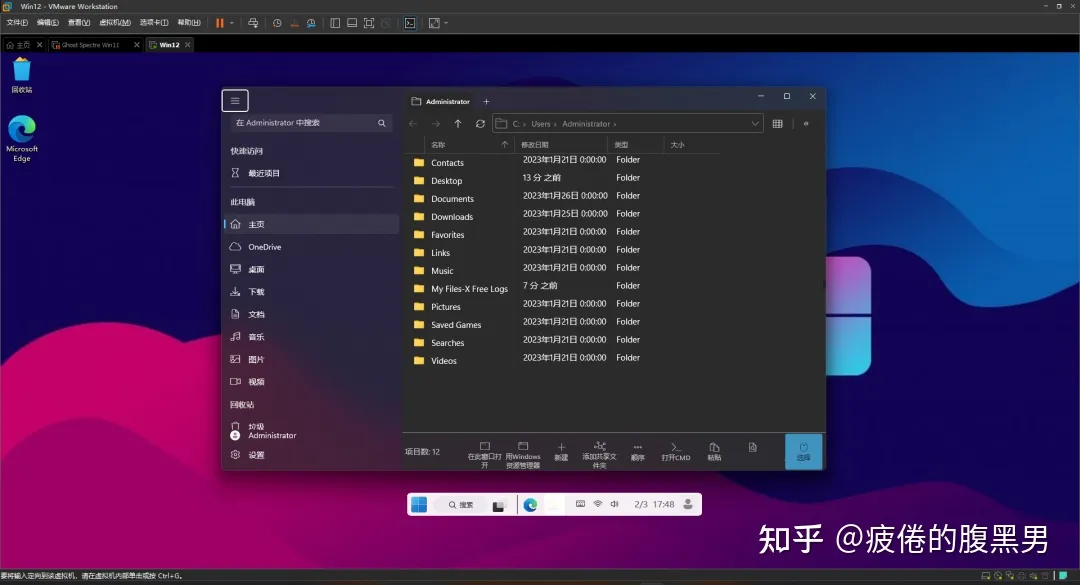
Task: Sort by 名称 column arrow
Action: 504,145
